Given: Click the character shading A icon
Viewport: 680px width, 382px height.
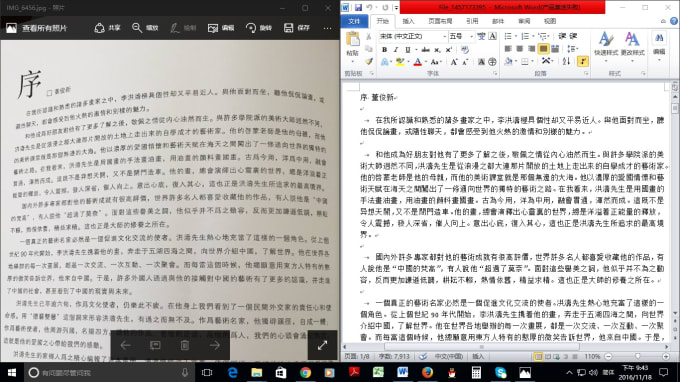Looking at the screenshot, I should coord(481,62).
